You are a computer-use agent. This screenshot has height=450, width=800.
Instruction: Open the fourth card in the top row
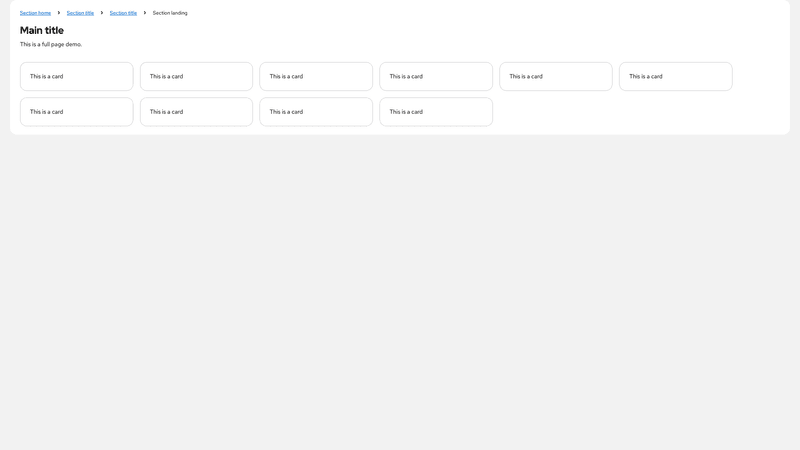436,76
